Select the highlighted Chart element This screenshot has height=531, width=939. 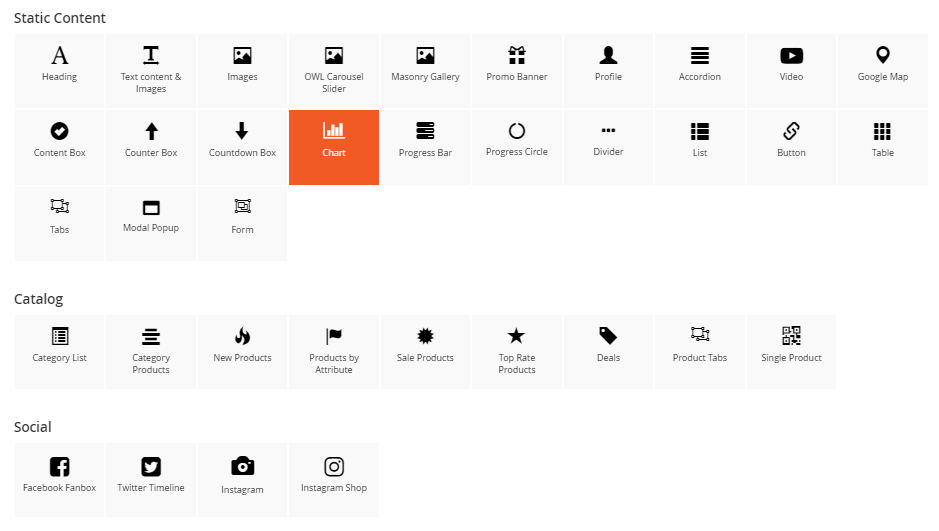tap(334, 147)
